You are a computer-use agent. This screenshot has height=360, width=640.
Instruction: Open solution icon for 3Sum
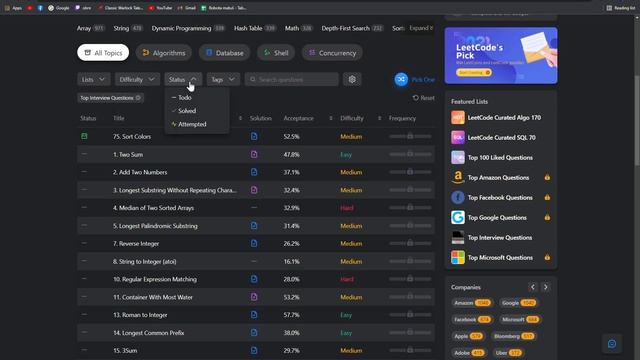254,350
